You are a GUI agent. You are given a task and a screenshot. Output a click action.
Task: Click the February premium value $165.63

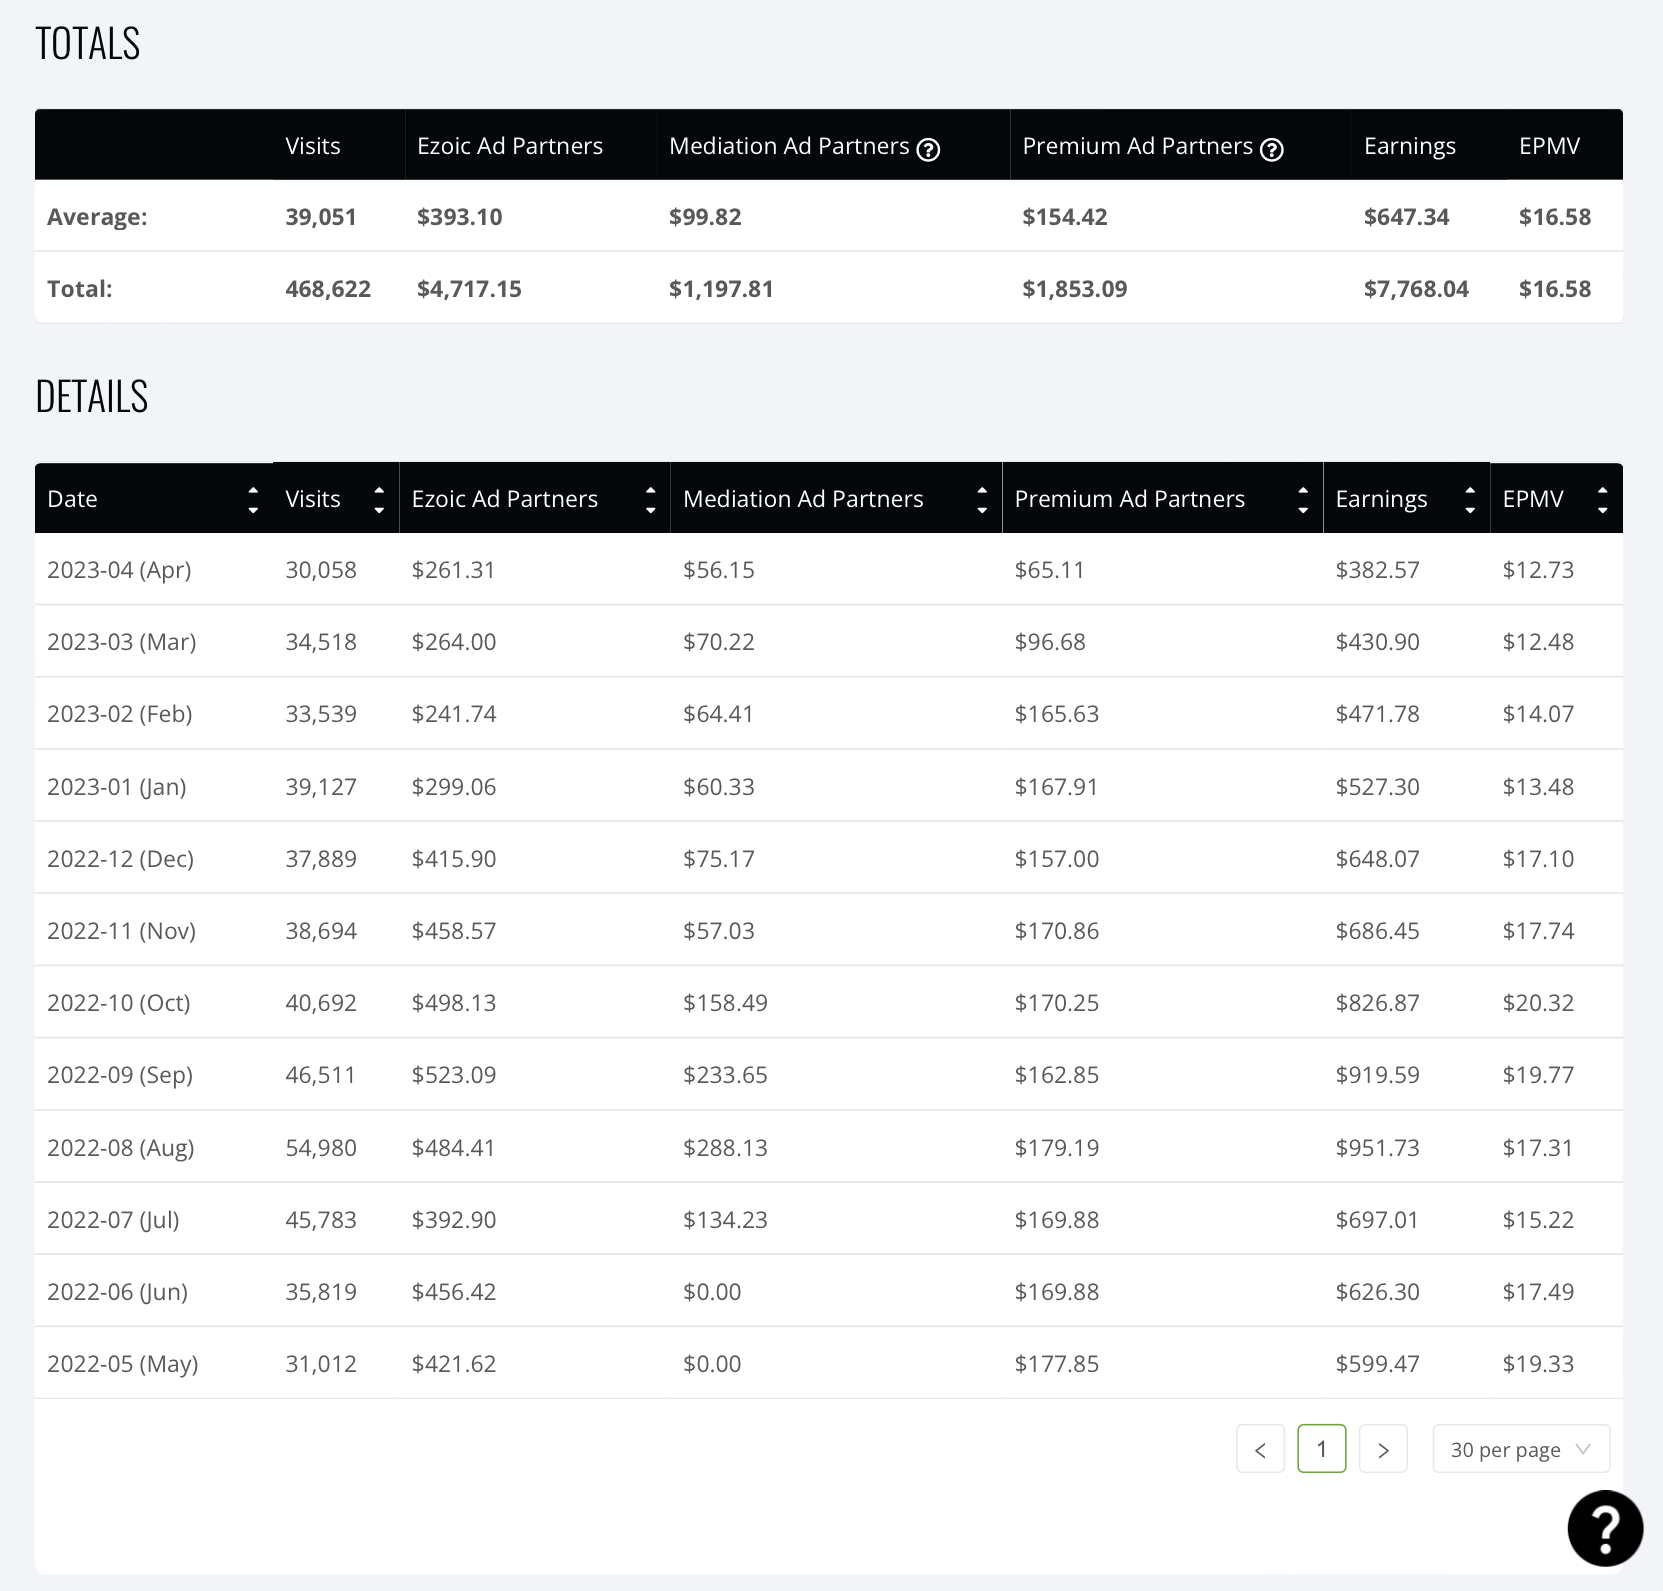point(1056,714)
